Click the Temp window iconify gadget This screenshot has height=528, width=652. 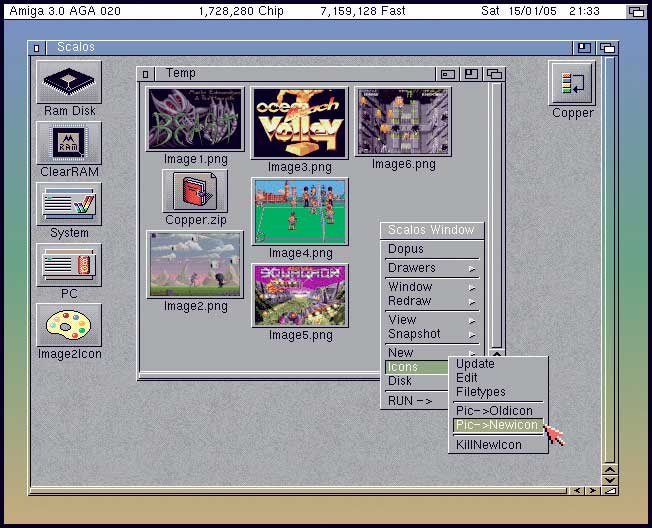point(448,74)
